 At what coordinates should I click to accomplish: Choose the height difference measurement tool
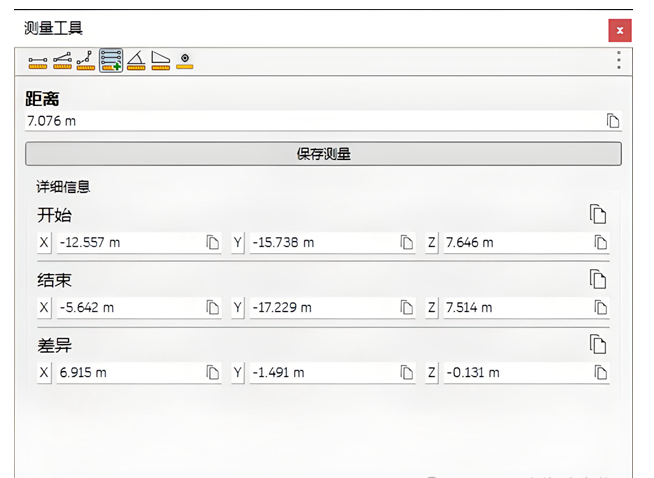(x=86, y=62)
